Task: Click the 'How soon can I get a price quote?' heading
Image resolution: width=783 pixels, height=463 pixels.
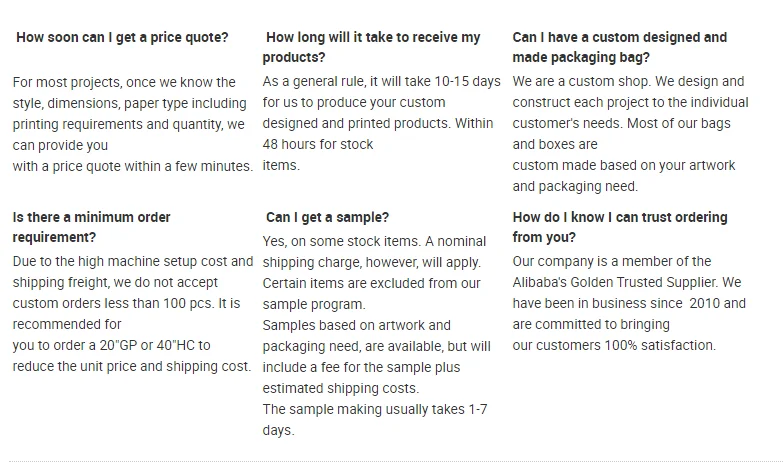Action: point(122,37)
